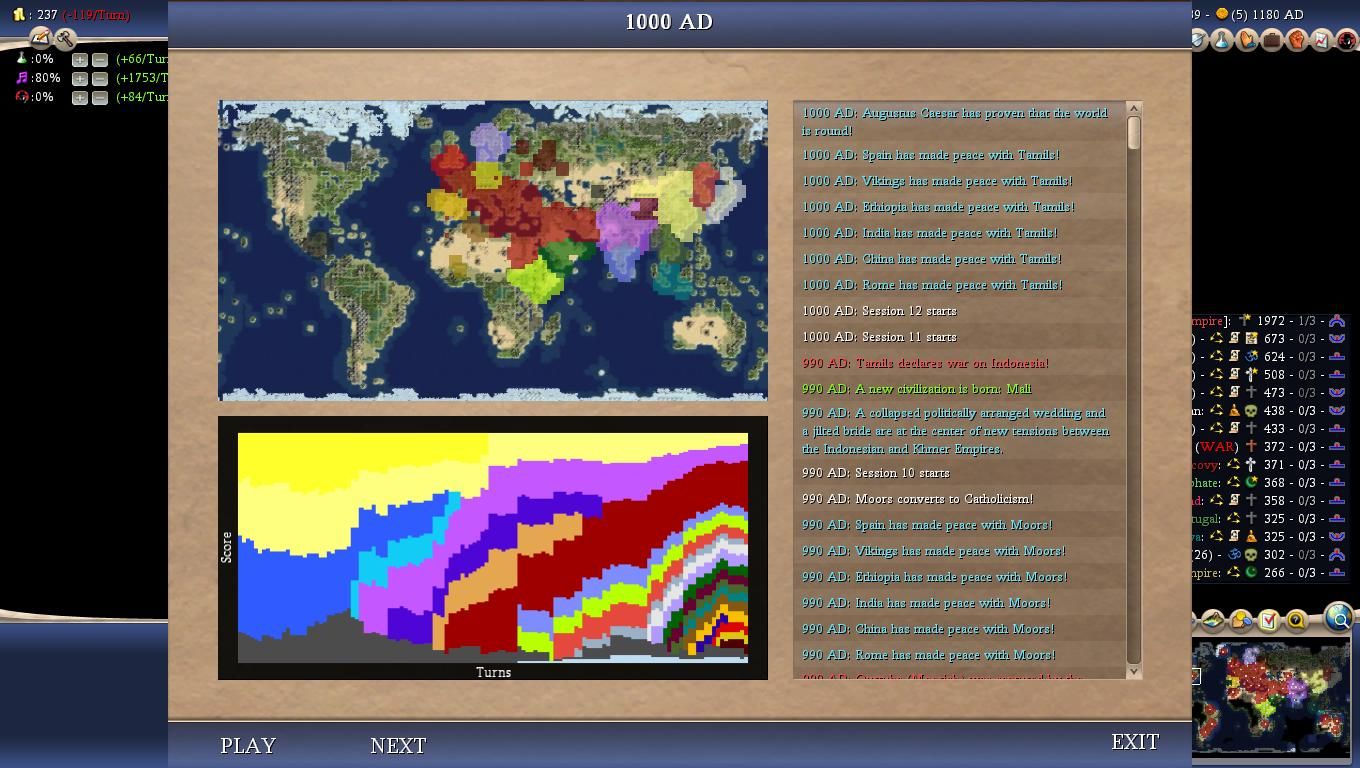This screenshot has width=1360, height=768.
Task: Open the Technology advisor flask icon
Action: 1222,40
